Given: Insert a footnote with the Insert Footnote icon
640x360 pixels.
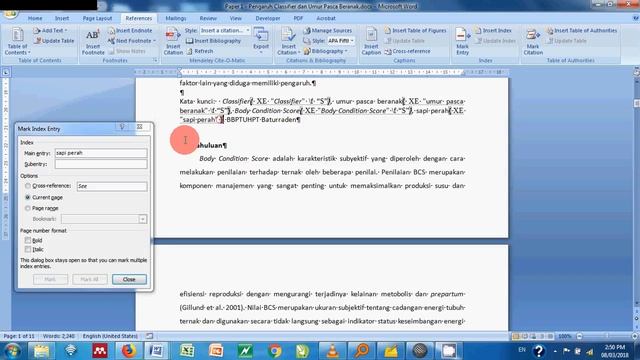Looking at the screenshot, I should (x=93, y=41).
